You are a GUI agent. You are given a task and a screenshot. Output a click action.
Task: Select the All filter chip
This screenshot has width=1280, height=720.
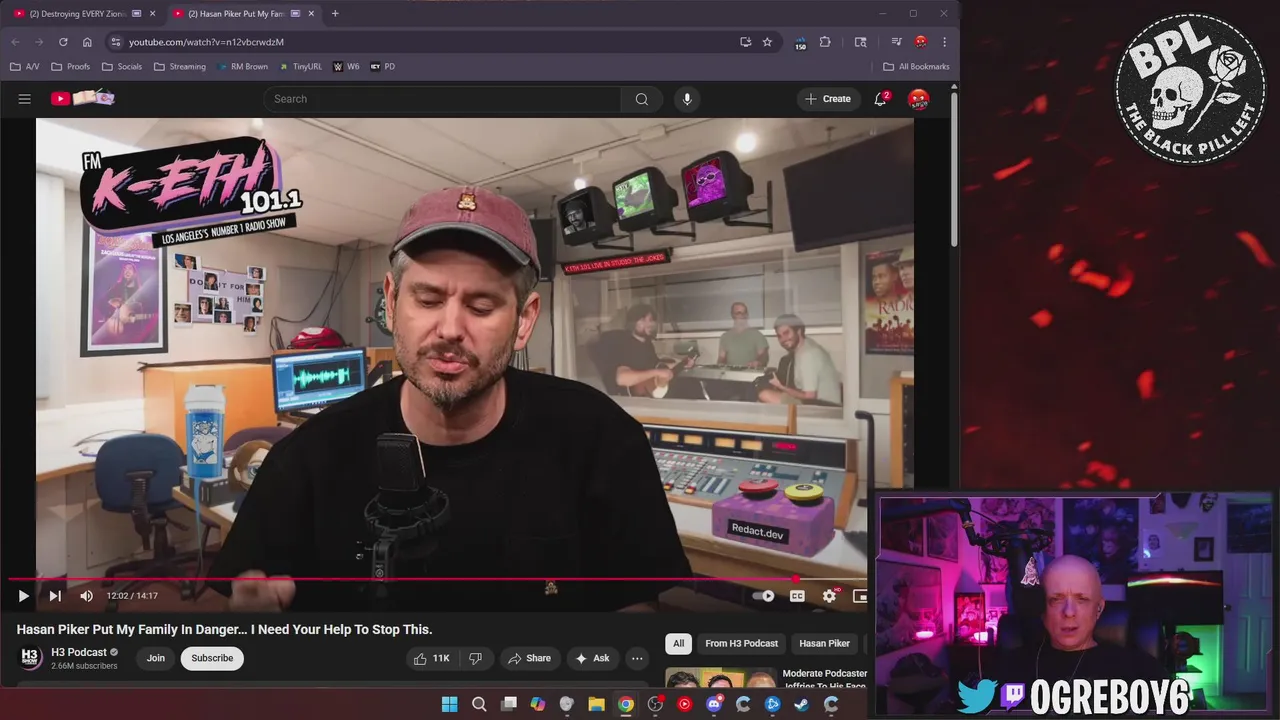pyautogui.click(x=678, y=643)
